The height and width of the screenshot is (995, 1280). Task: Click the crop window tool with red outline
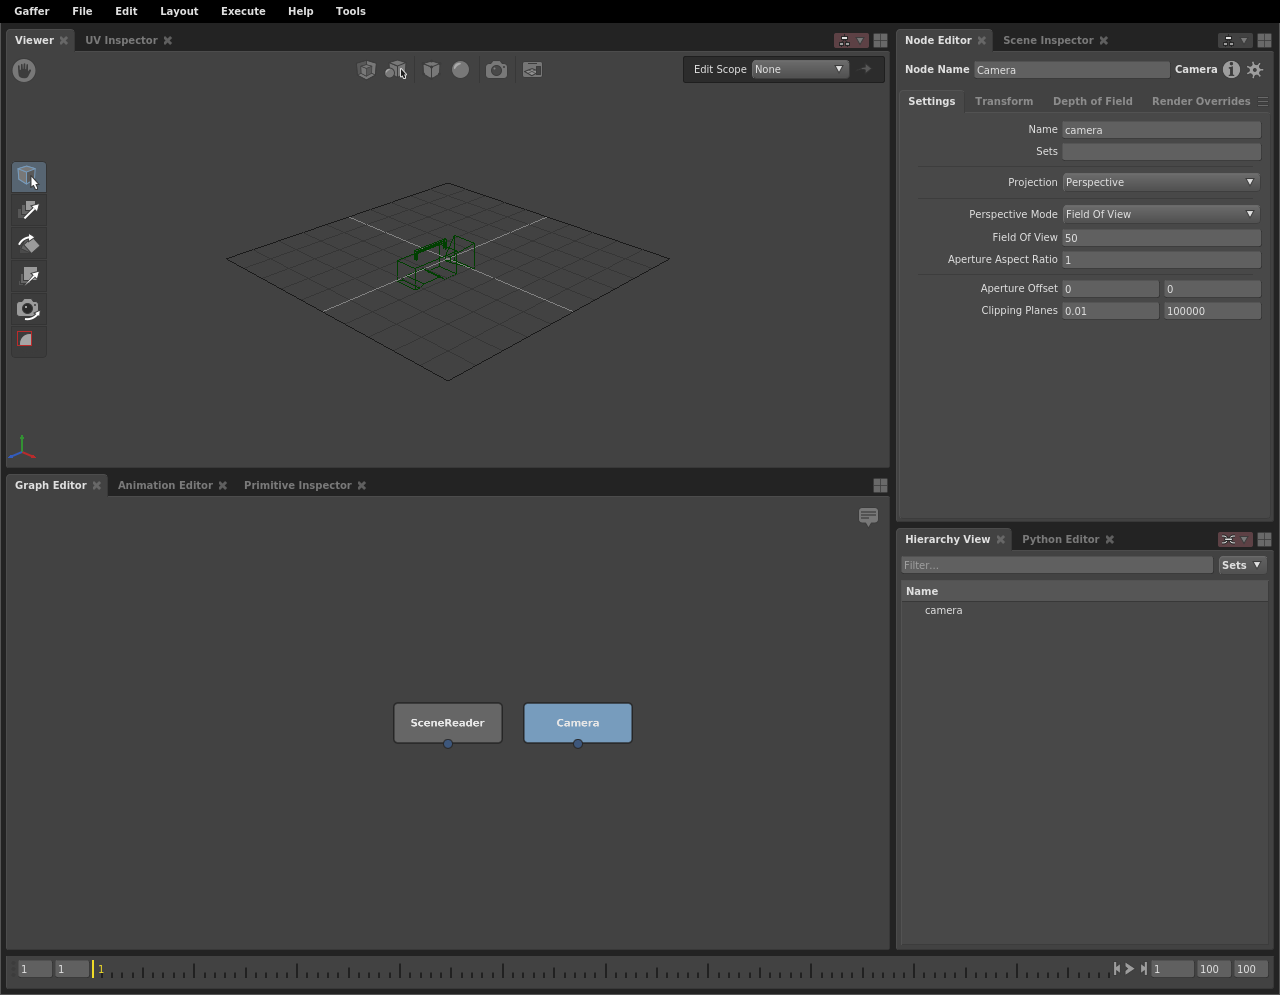pos(28,341)
